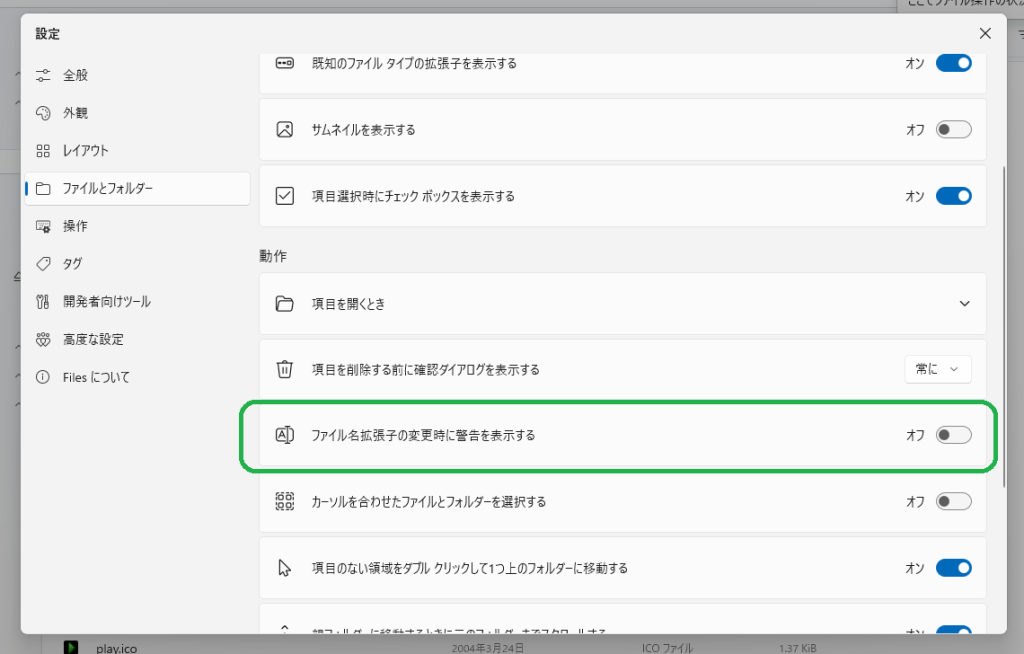Click the 開発者向けツール tools icon

[43, 302]
